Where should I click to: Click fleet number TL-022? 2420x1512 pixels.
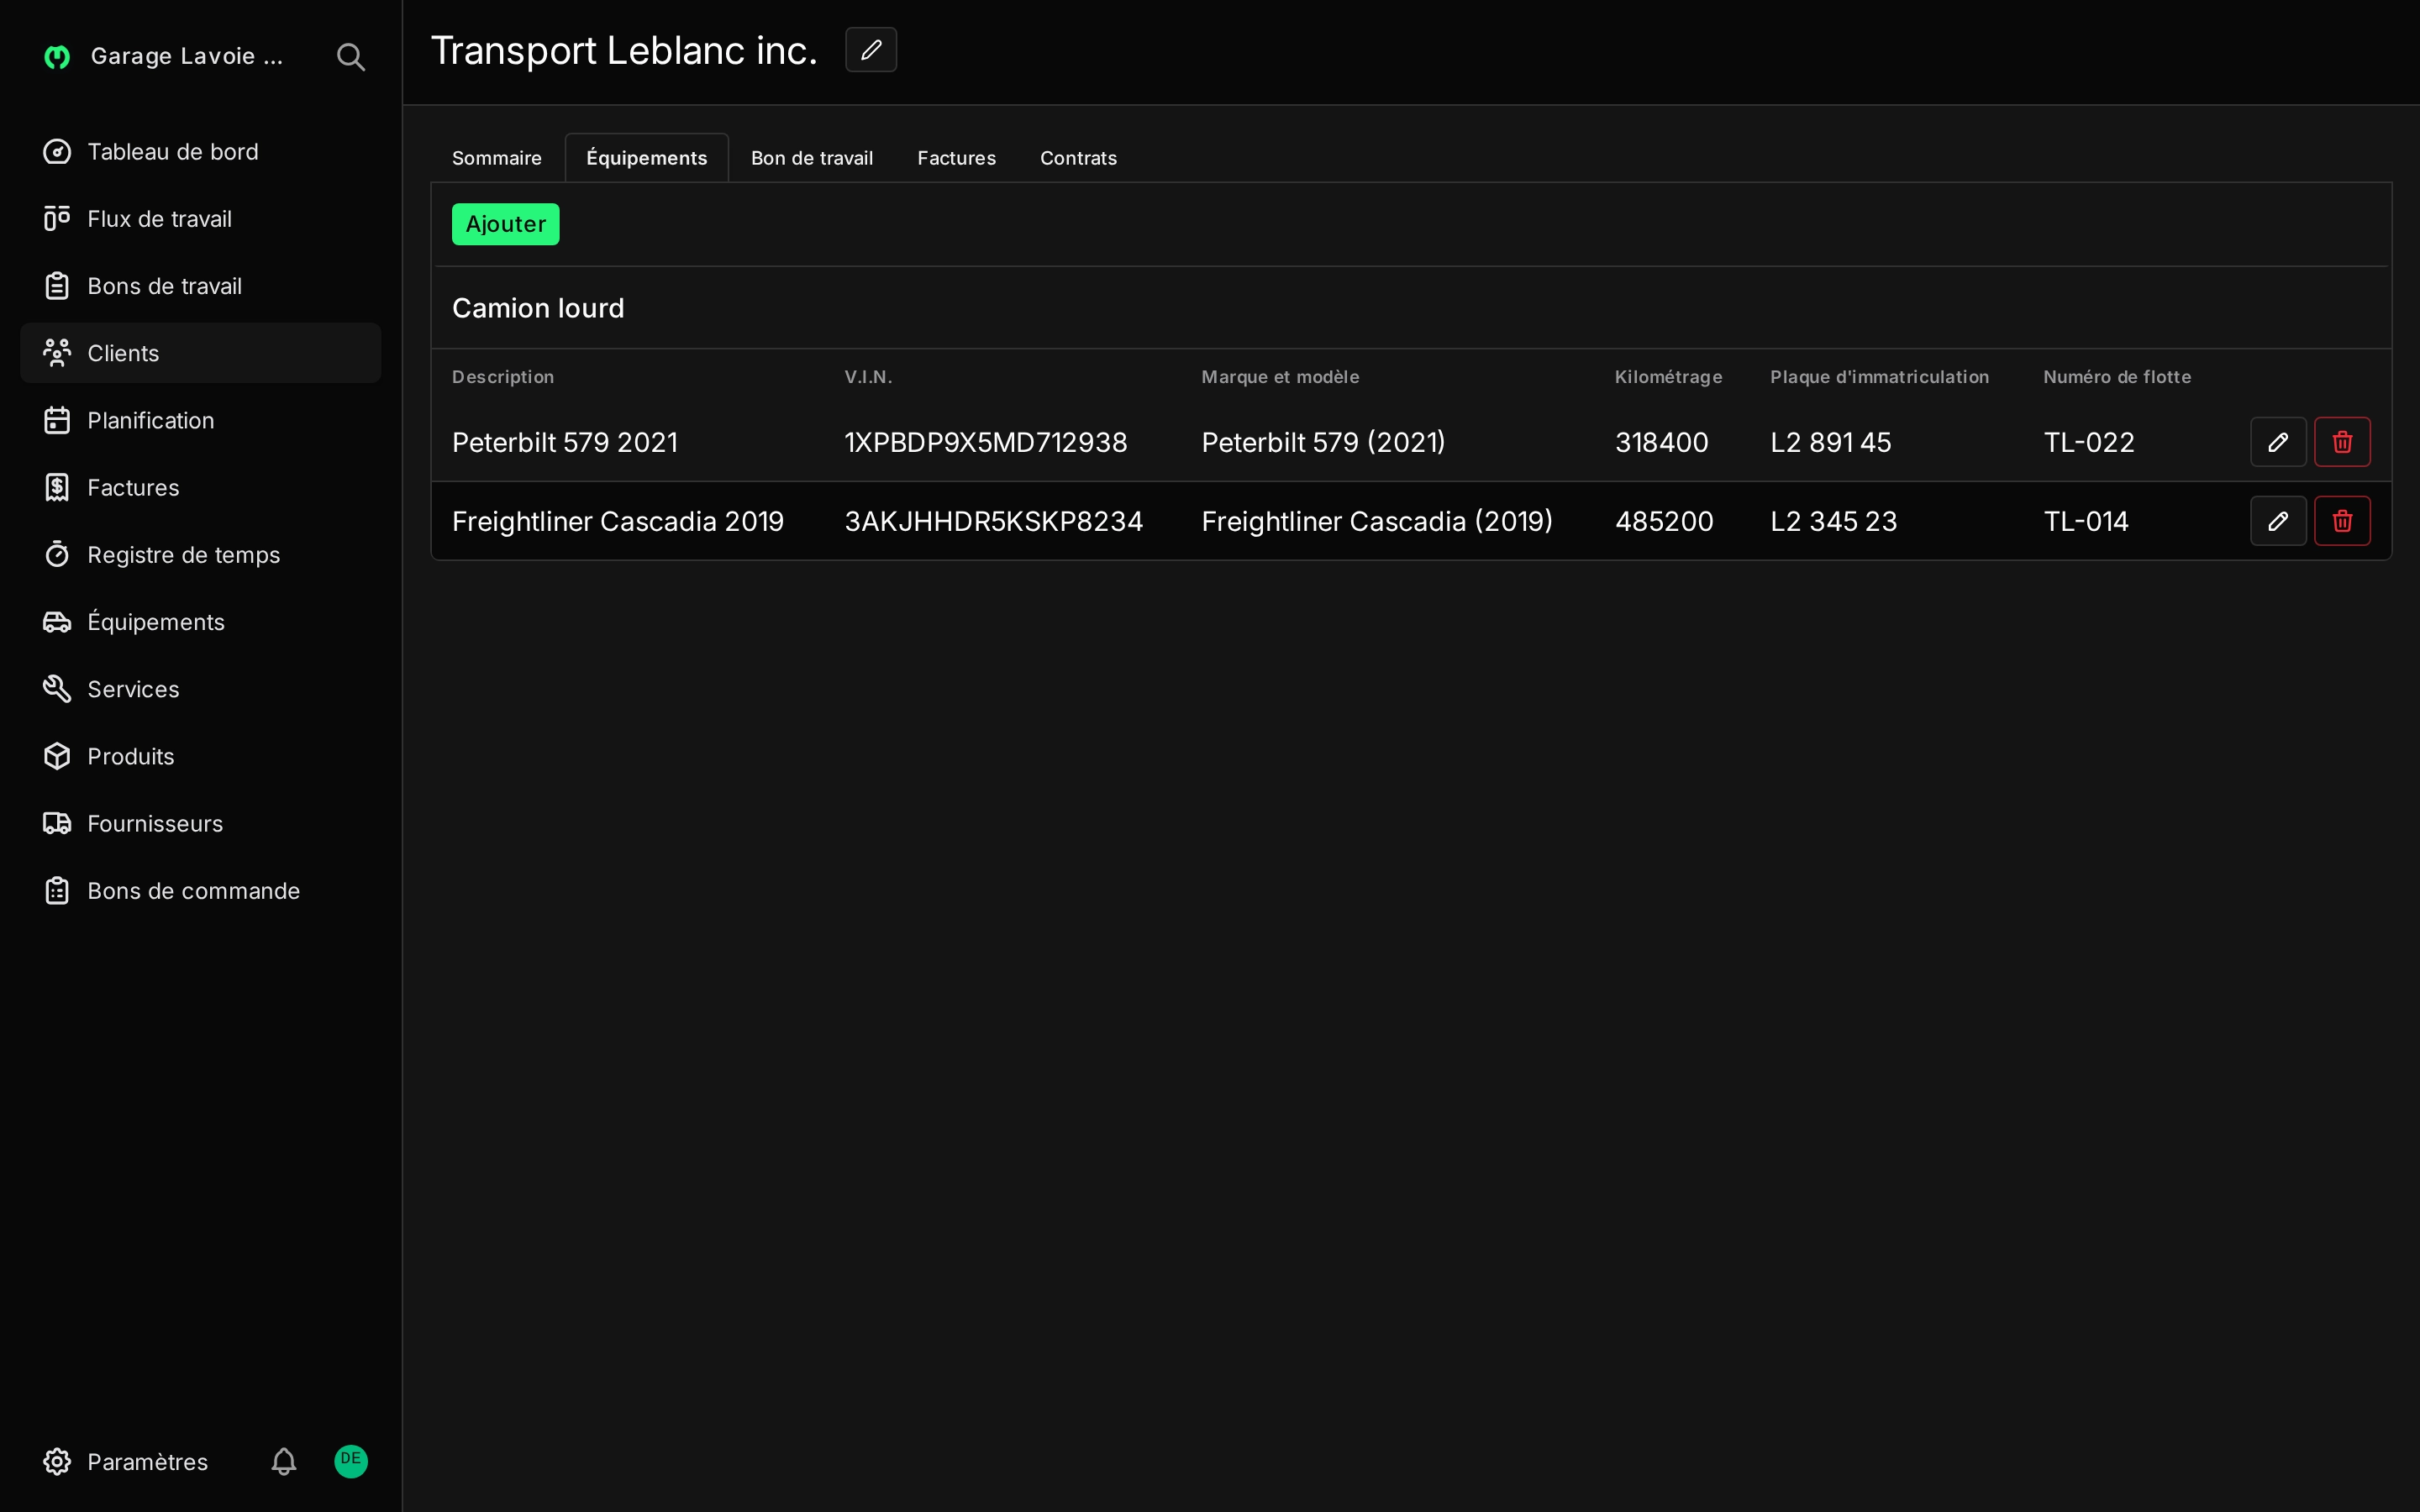click(2089, 442)
